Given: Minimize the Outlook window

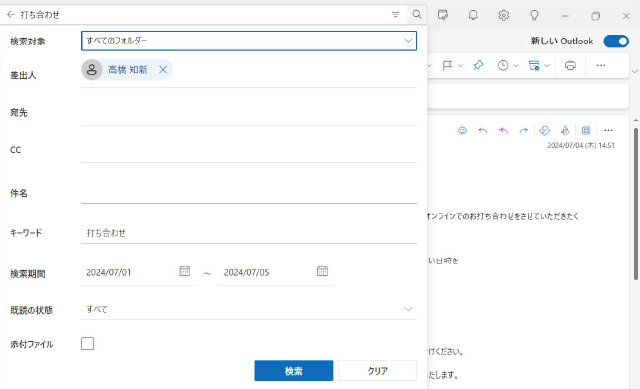Looking at the screenshot, I should [565, 16].
